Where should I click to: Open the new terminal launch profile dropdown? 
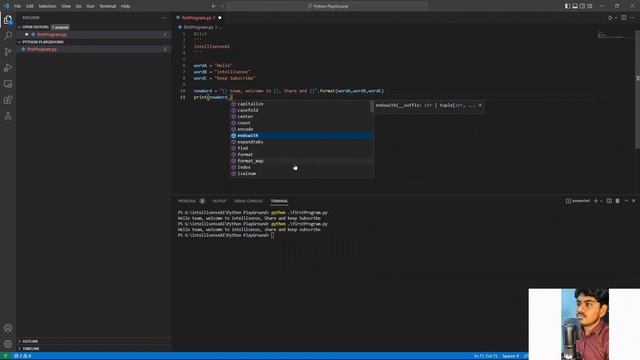(601, 201)
